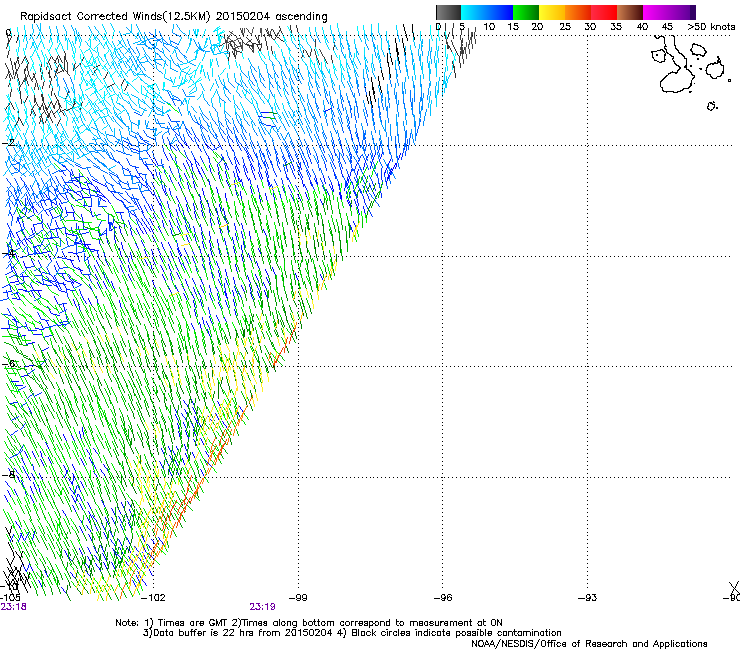Click the purple '23:18' time stamp
Screen dimensions: 740x650
[13, 607]
